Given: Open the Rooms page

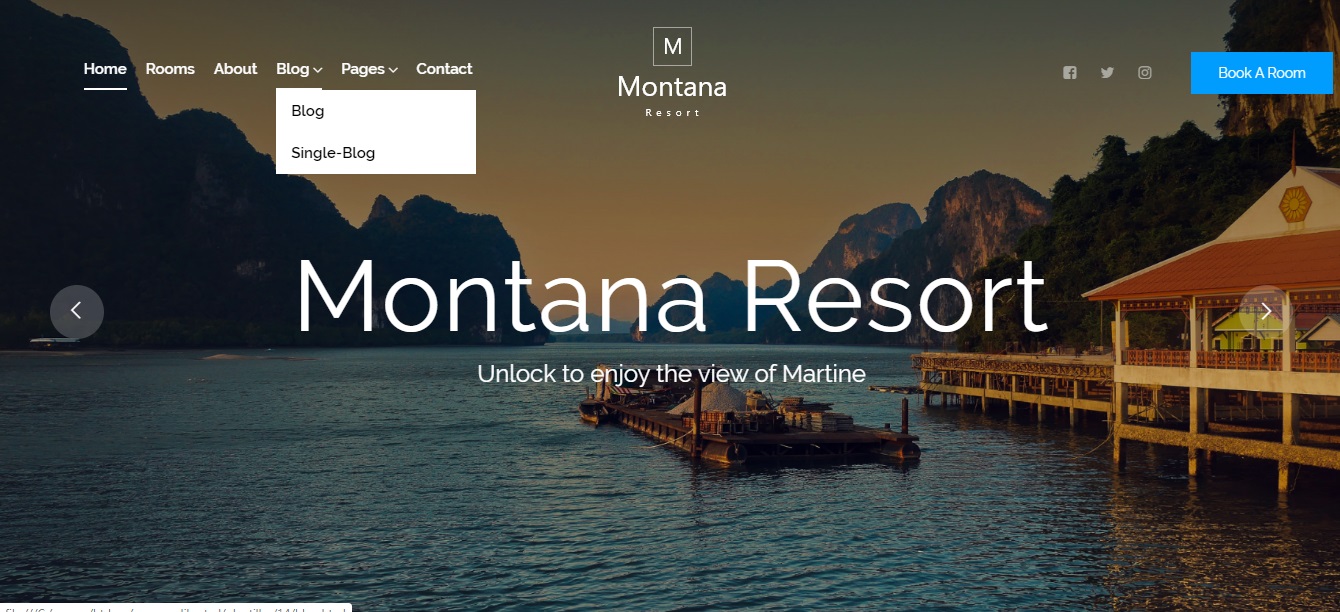Looking at the screenshot, I should 170,69.
